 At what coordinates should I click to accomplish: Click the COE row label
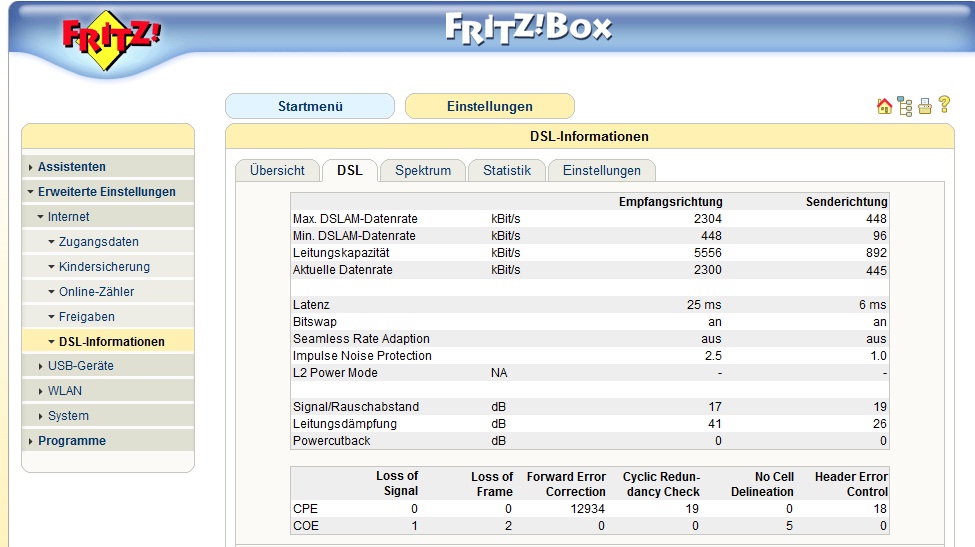pos(305,526)
